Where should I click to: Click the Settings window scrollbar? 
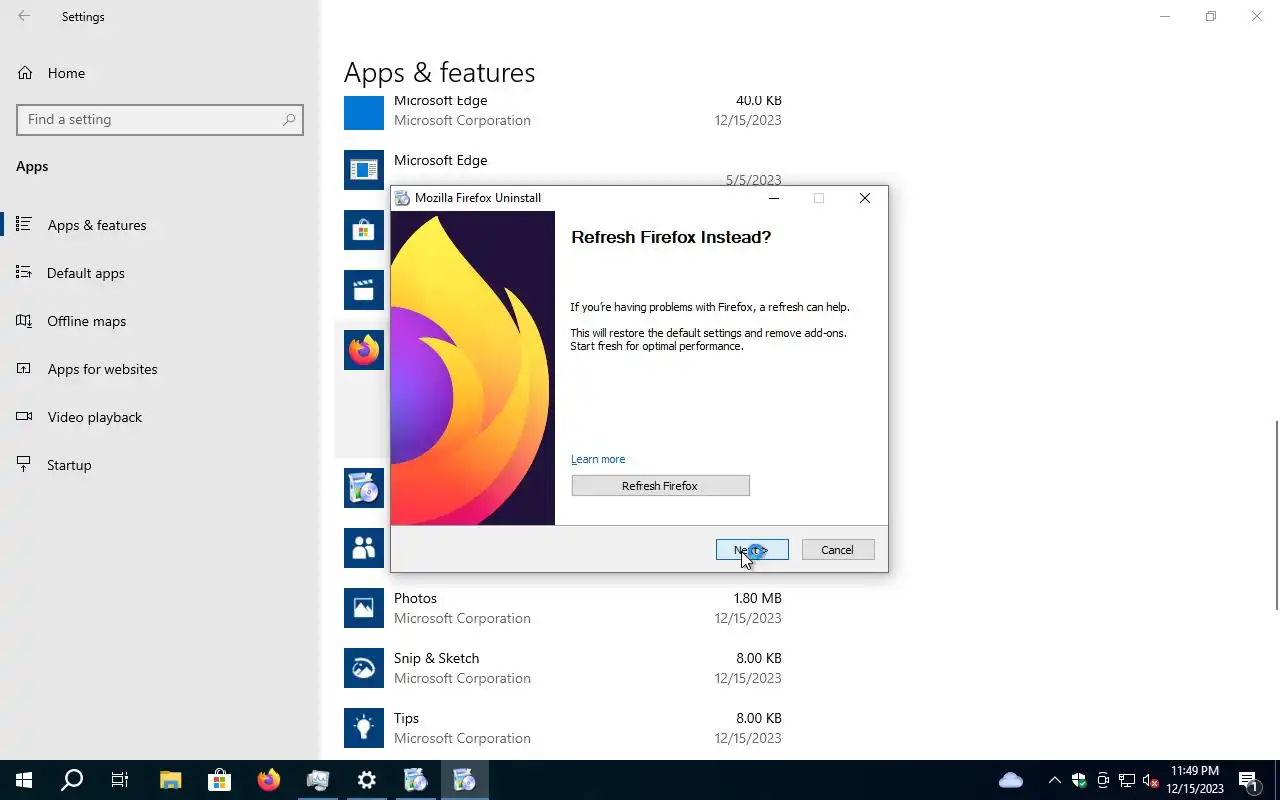[x=1275, y=515]
